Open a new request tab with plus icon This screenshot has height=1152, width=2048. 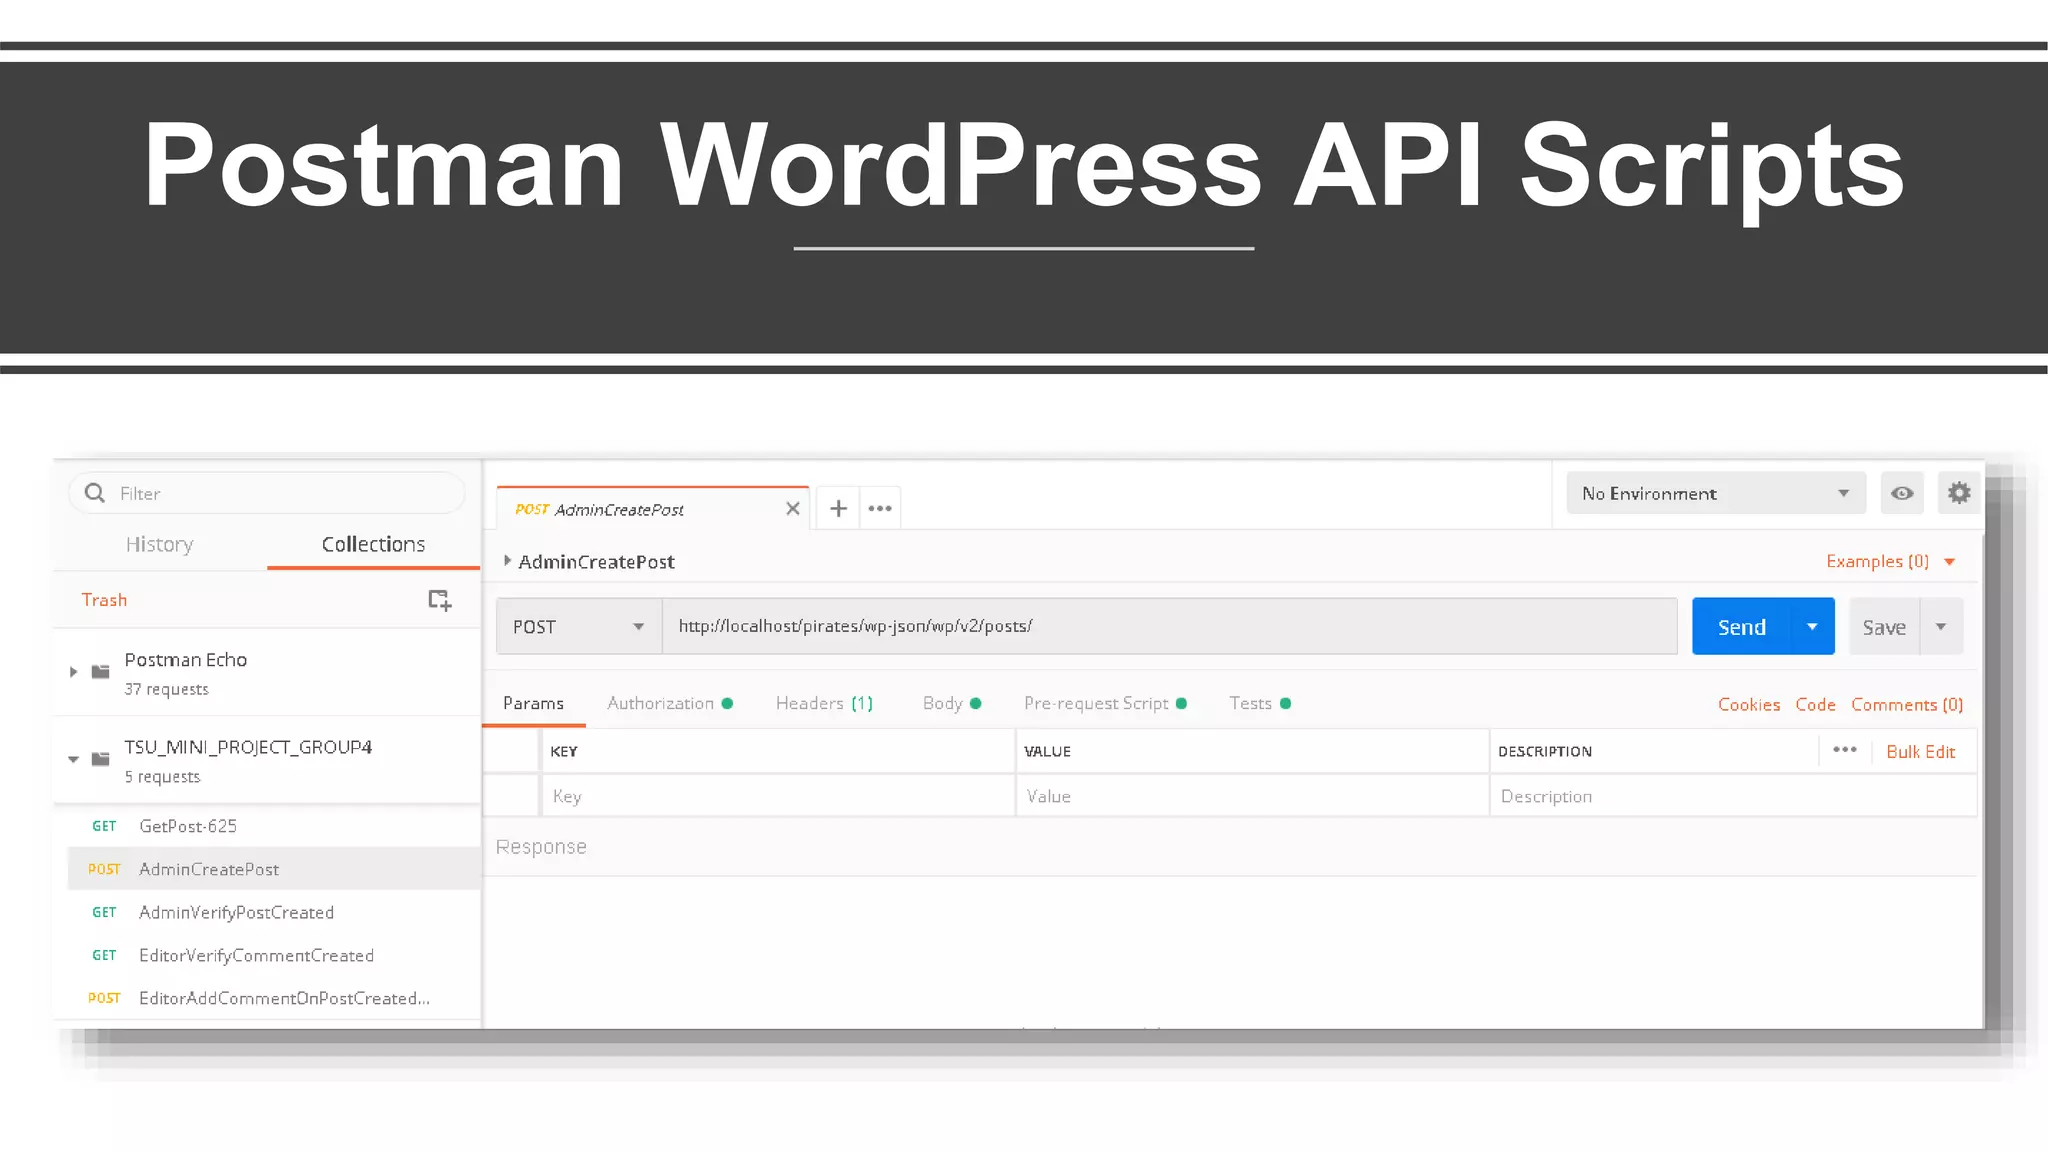click(x=838, y=508)
